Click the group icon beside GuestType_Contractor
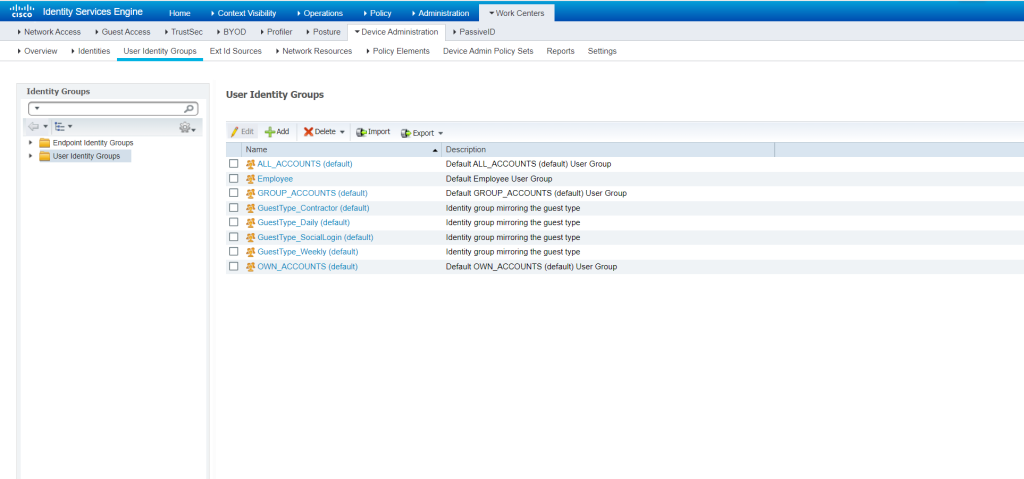This screenshot has width=1024, height=479. click(250, 208)
